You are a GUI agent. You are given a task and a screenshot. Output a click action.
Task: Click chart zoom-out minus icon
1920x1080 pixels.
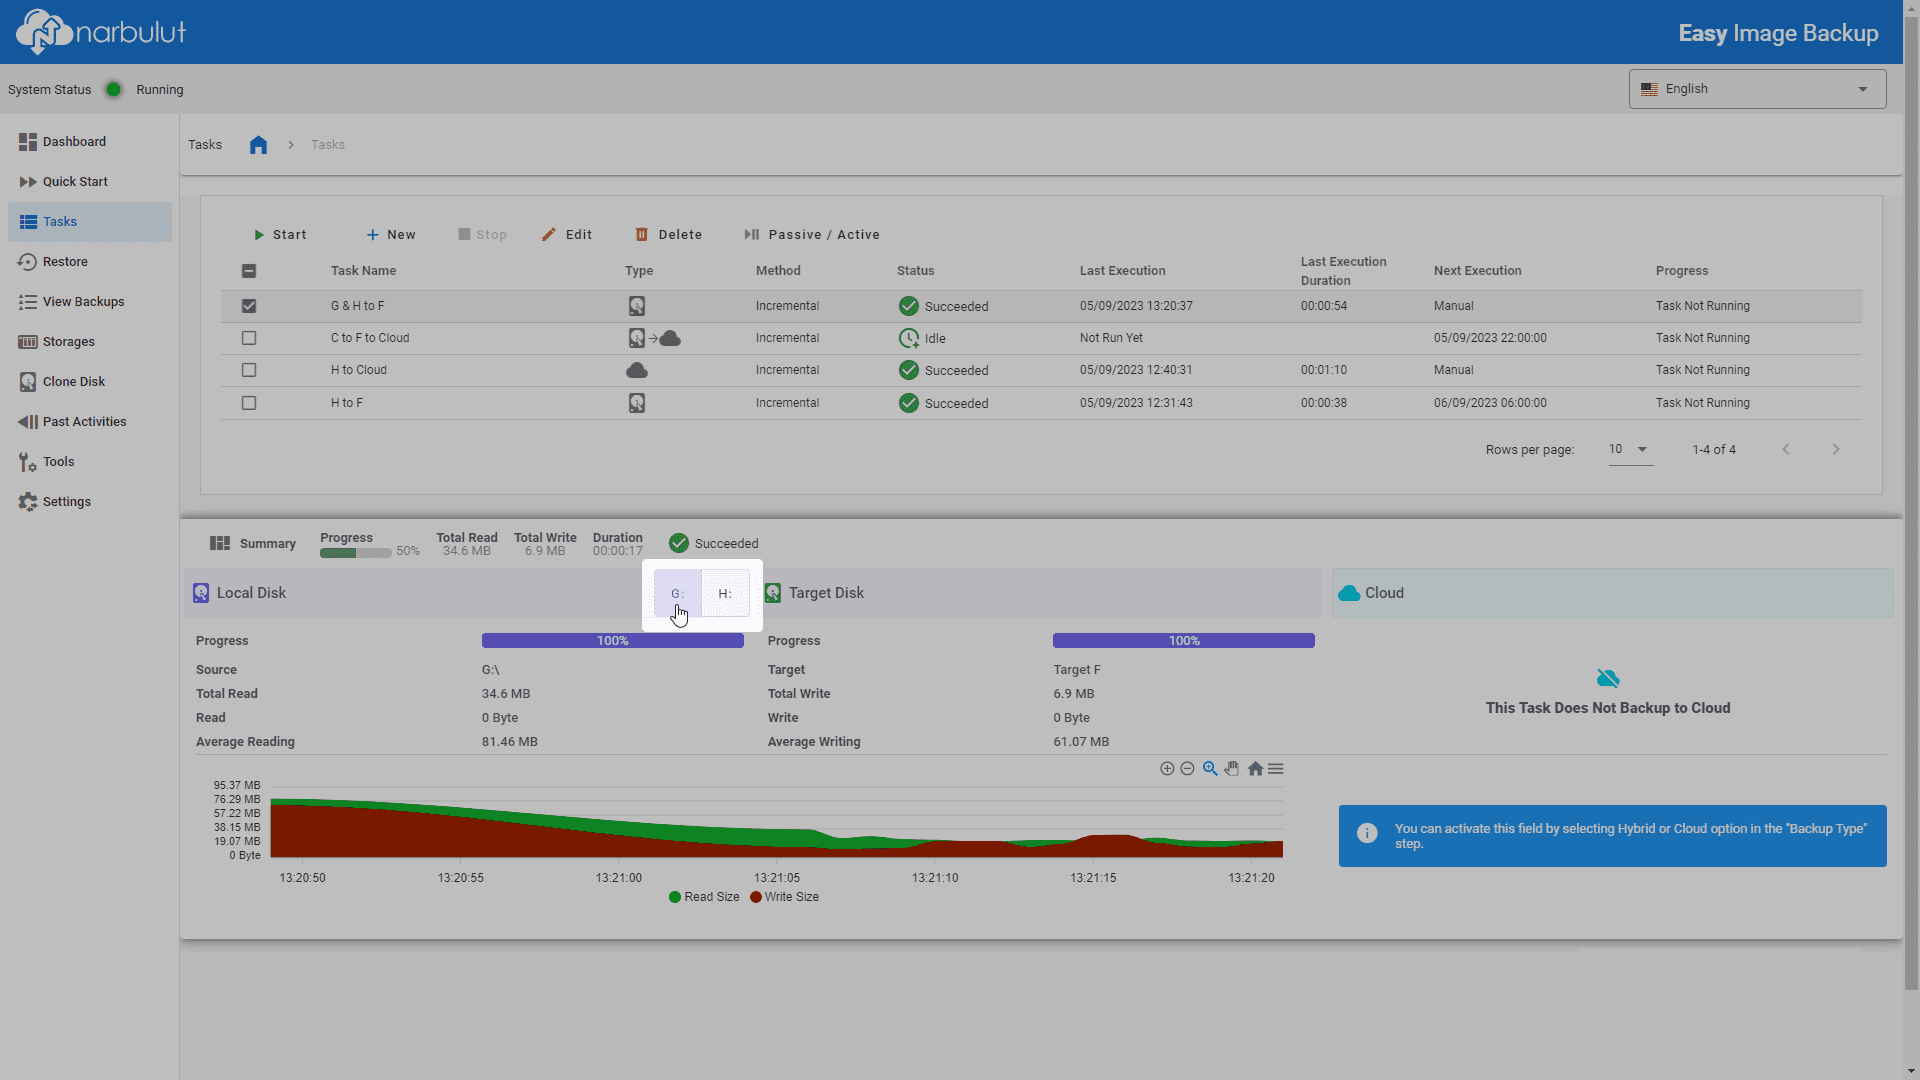(1187, 769)
